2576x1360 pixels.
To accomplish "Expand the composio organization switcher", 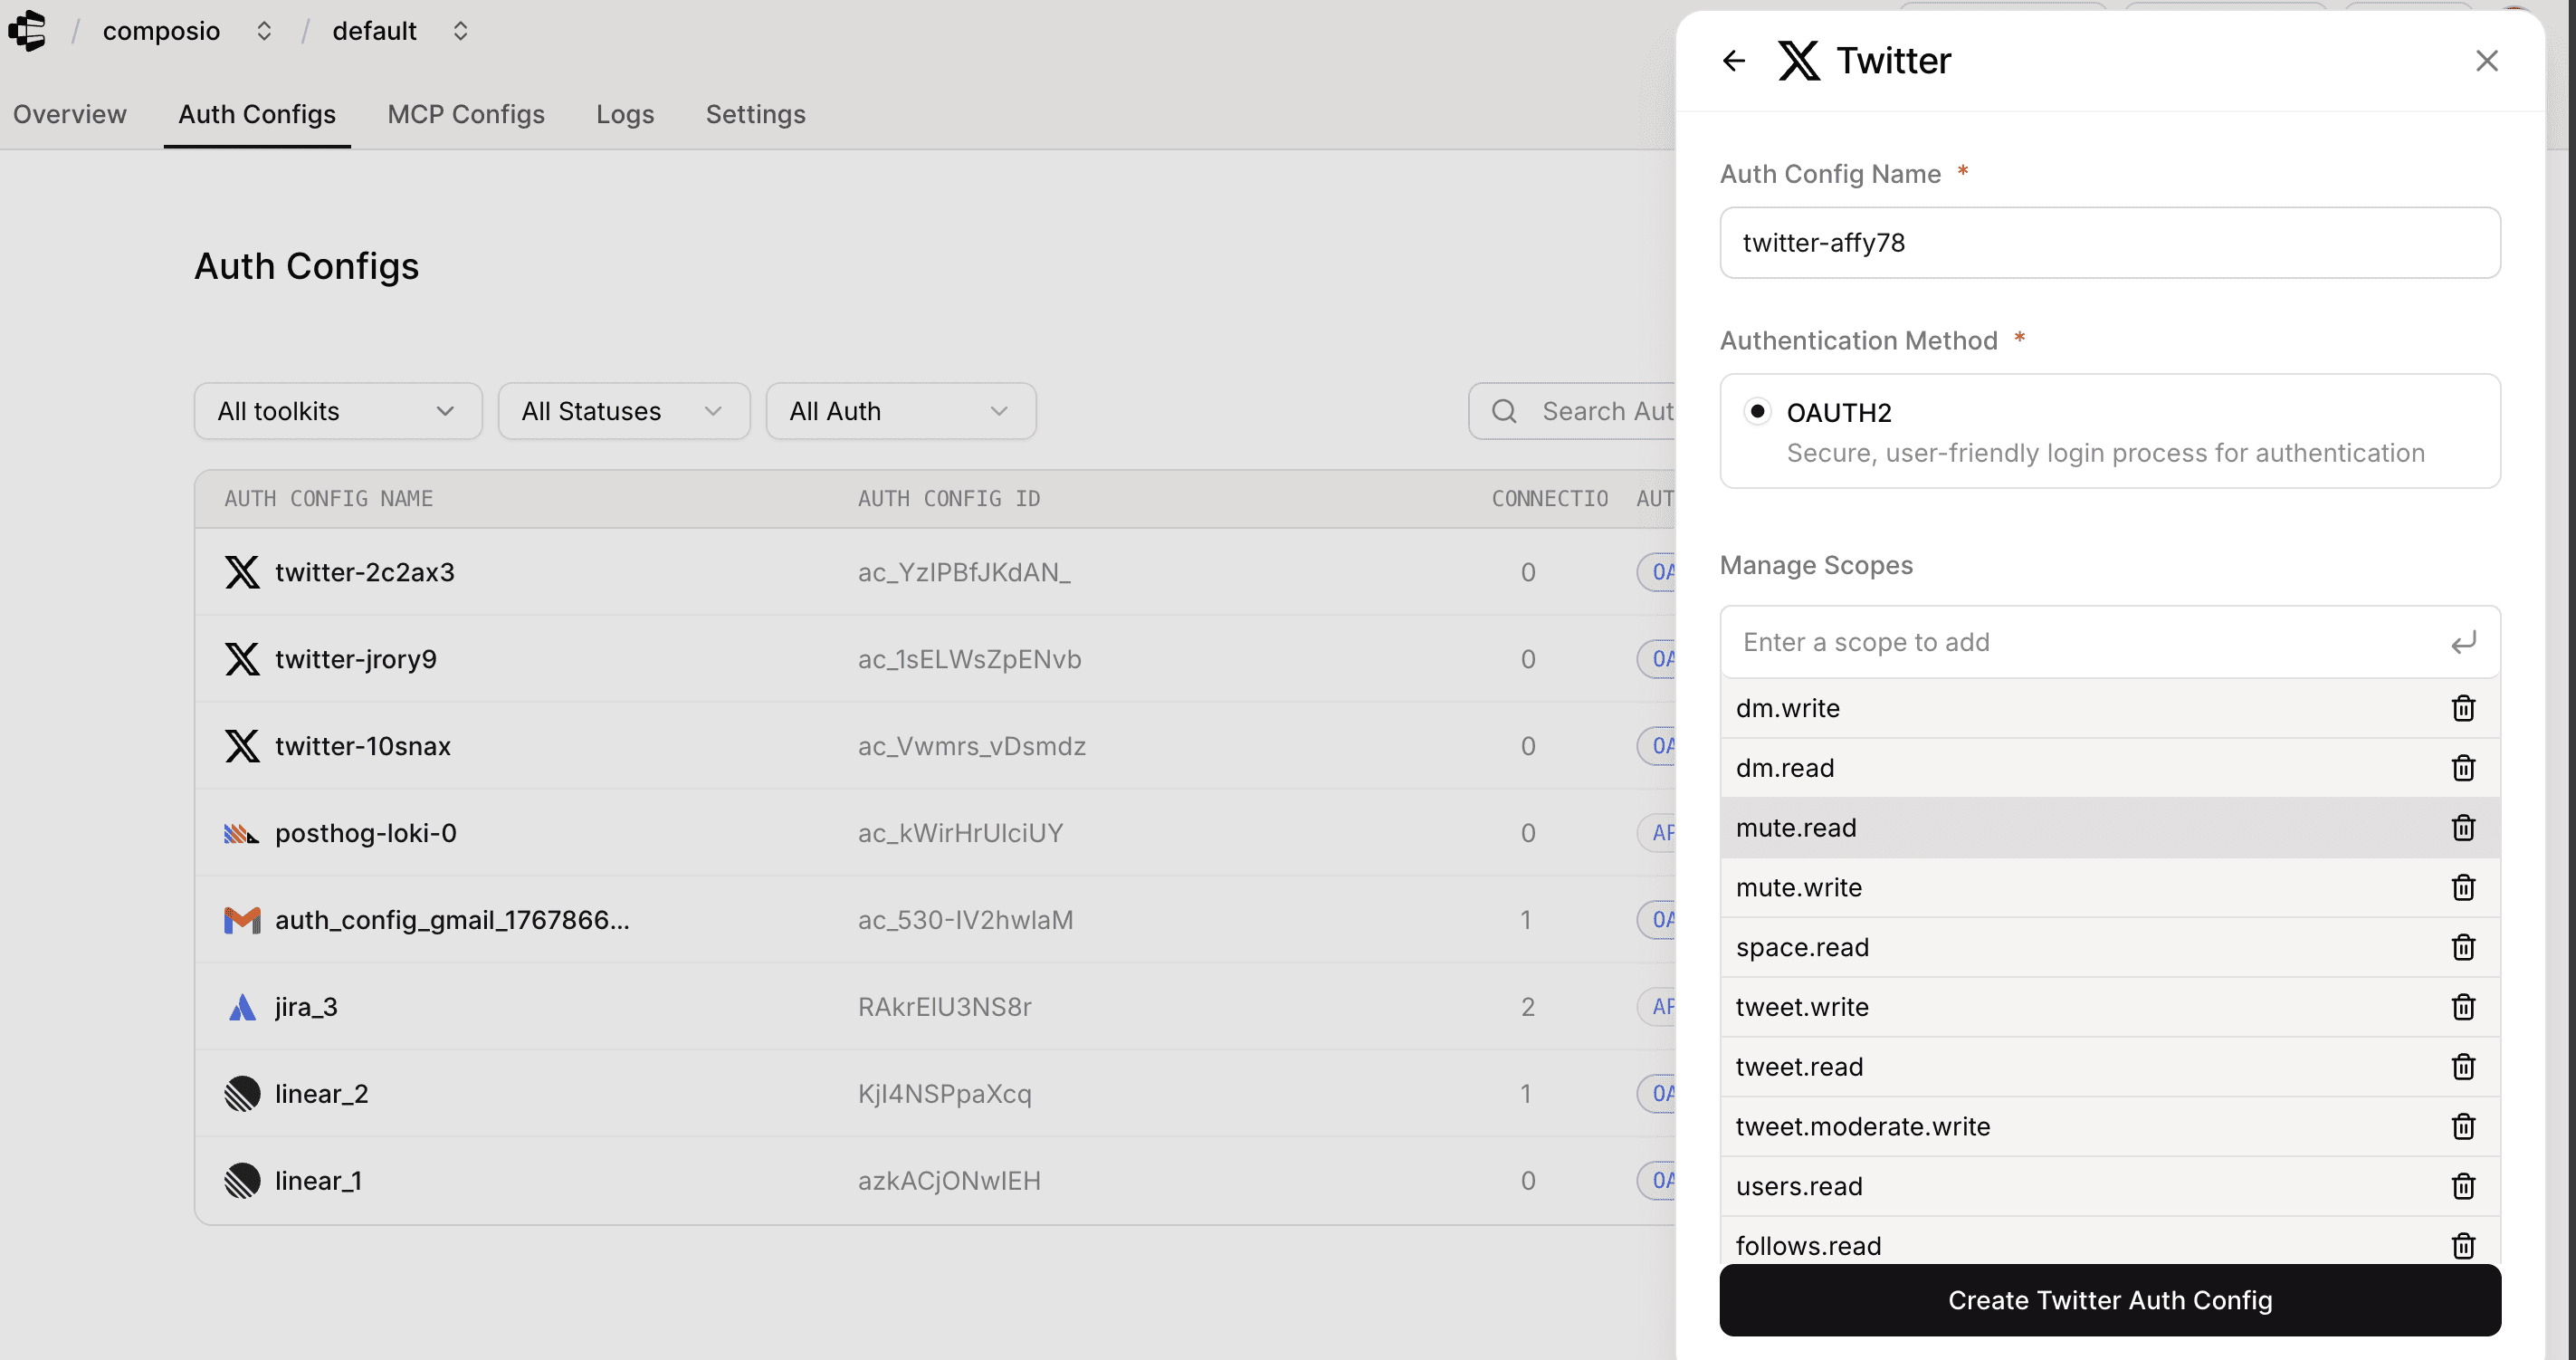I will [263, 31].
